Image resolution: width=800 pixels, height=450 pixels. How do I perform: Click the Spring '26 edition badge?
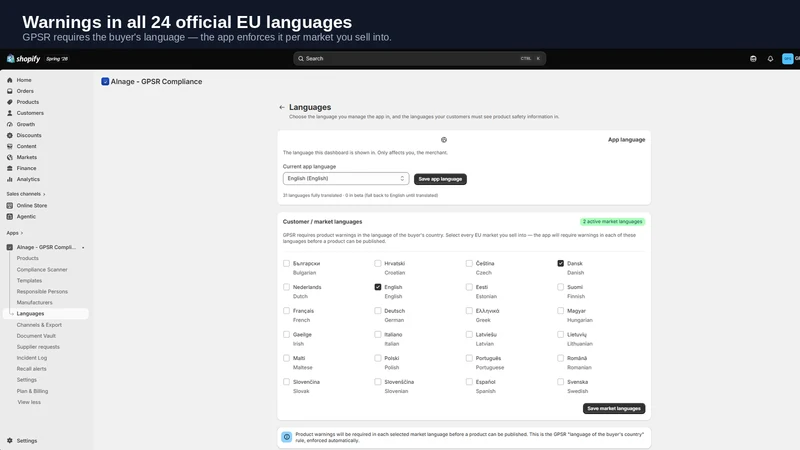pos(57,59)
